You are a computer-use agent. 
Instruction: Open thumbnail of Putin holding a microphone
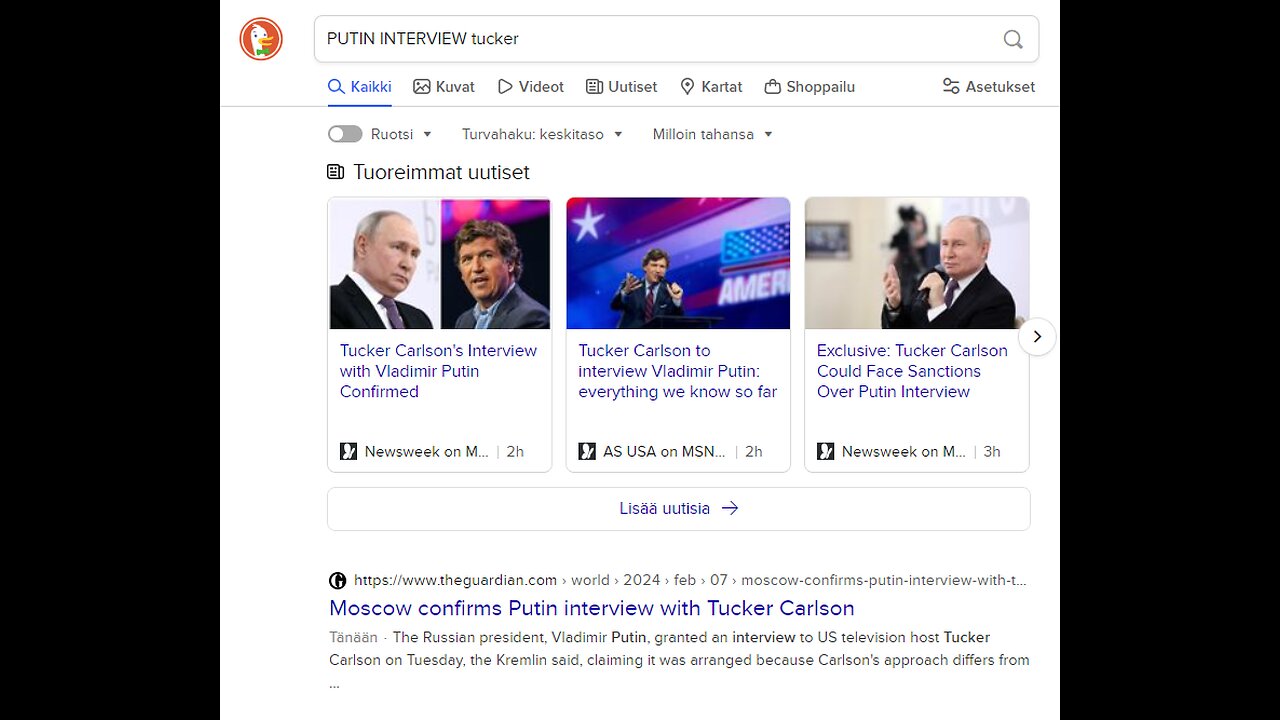tap(917, 264)
